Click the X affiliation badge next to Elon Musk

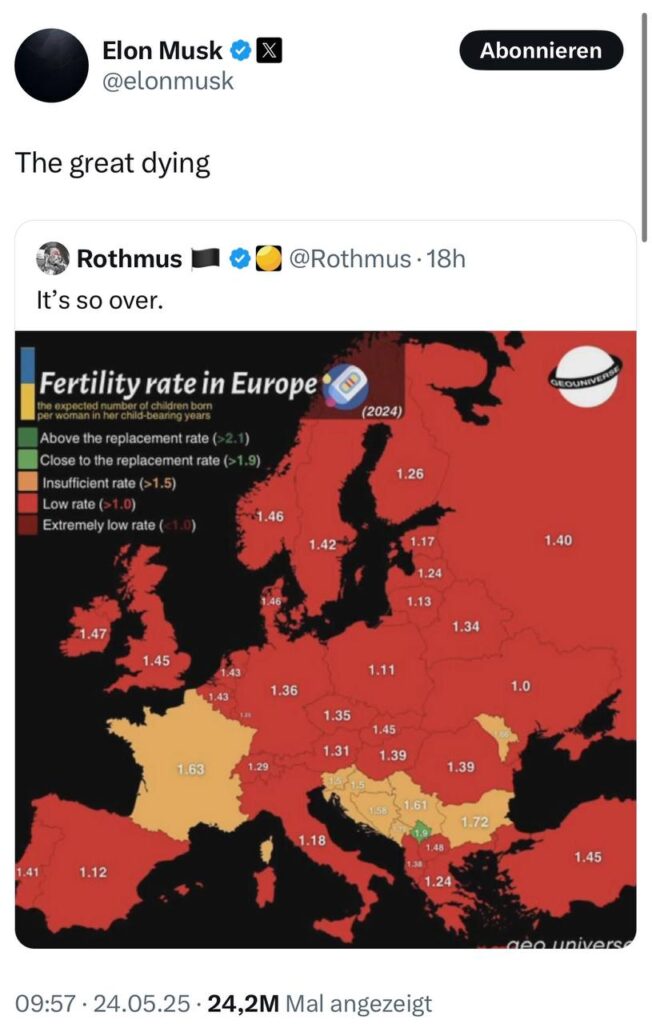[x=269, y=50]
